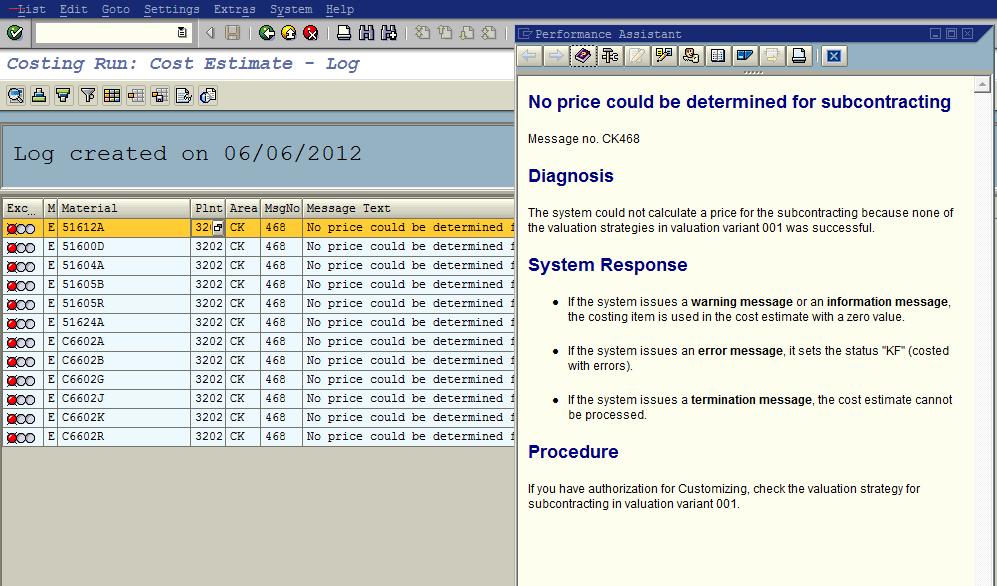
Task: Click the information documents icon in the ALV toolbar
Action: (x=208, y=95)
